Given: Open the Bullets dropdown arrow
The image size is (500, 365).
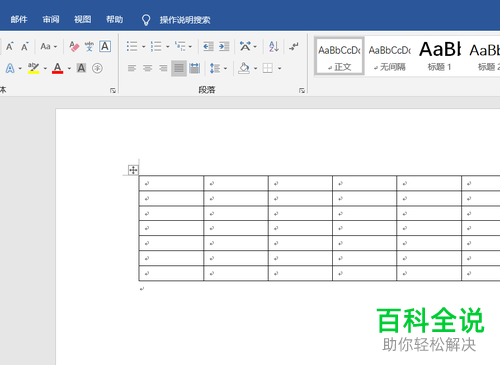Looking at the screenshot, I should coord(144,46).
